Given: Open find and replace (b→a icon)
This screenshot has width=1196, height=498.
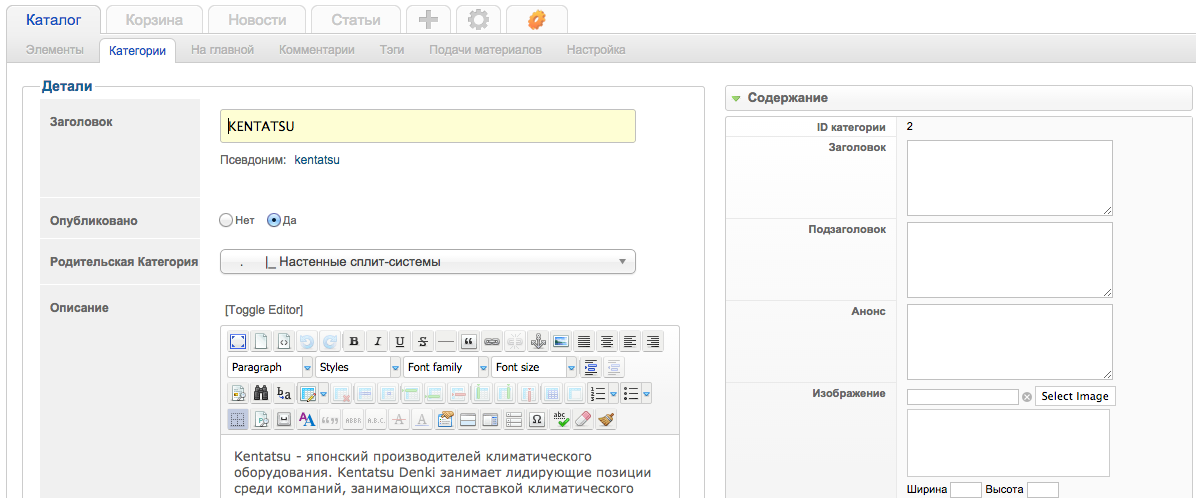Looking at the screenshot, I should tap(284, 394).
